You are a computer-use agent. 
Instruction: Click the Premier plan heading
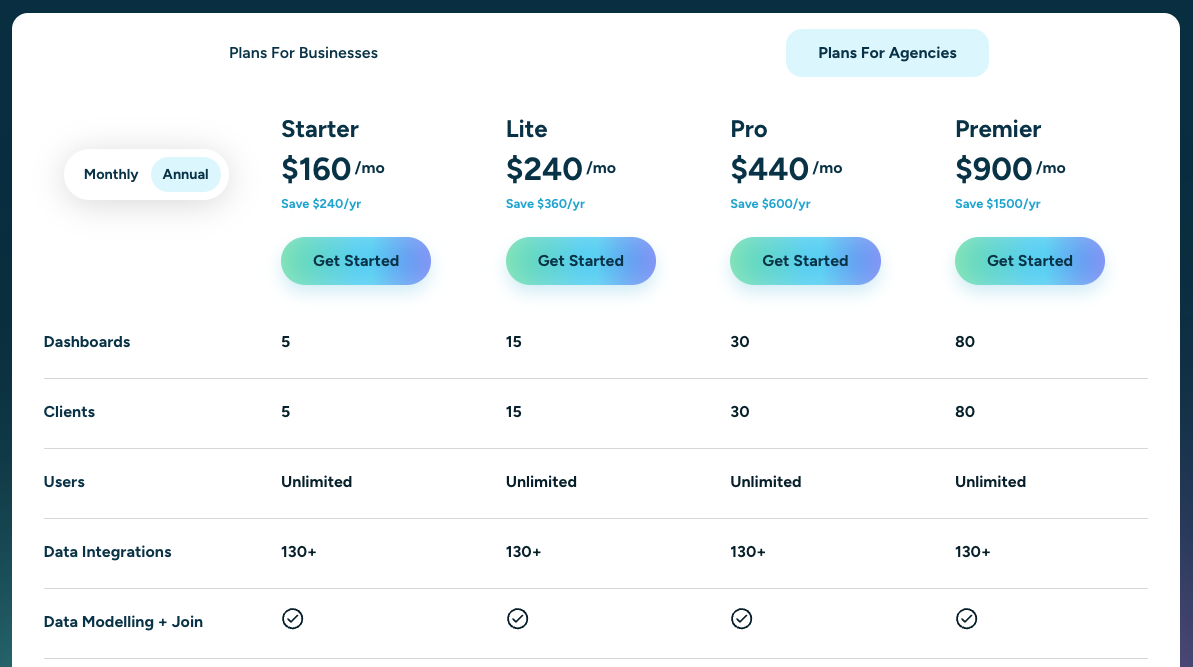click(x=997, y=129)
